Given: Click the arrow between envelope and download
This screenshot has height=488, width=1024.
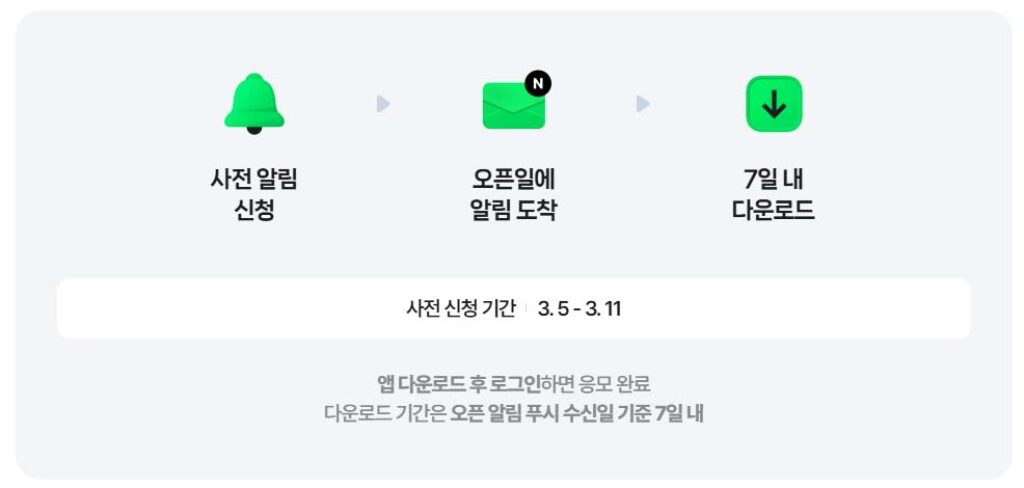Looking at the screenshot, I should pyautogui.click(x=643, y=104).
